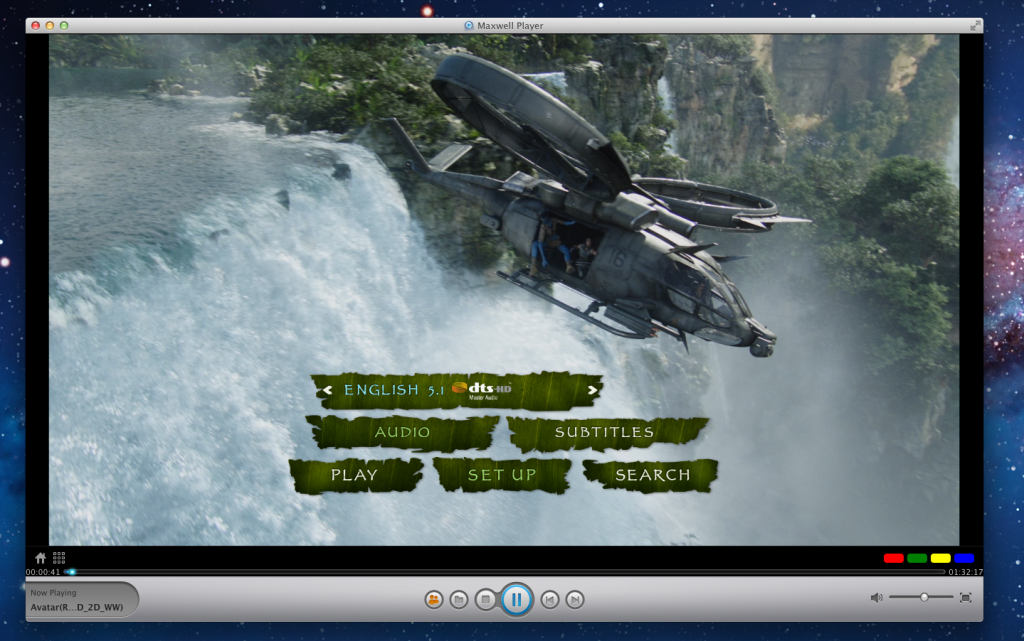Screen dimensions: 1024x641
Task: Skip to the next chapter
Action: click(575, 598)
